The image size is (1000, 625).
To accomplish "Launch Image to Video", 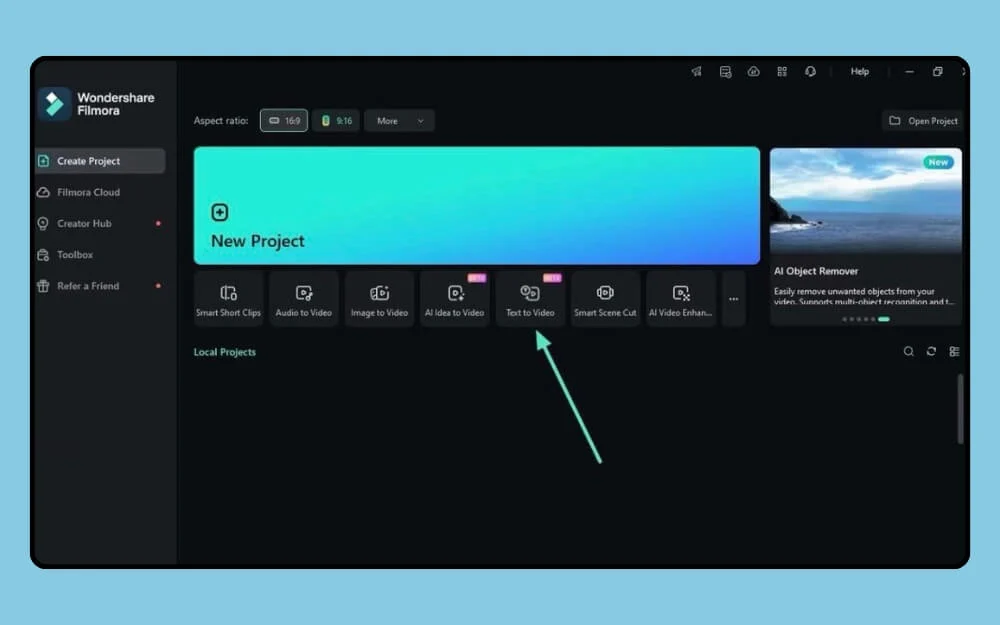I will [x=379, y=298].
